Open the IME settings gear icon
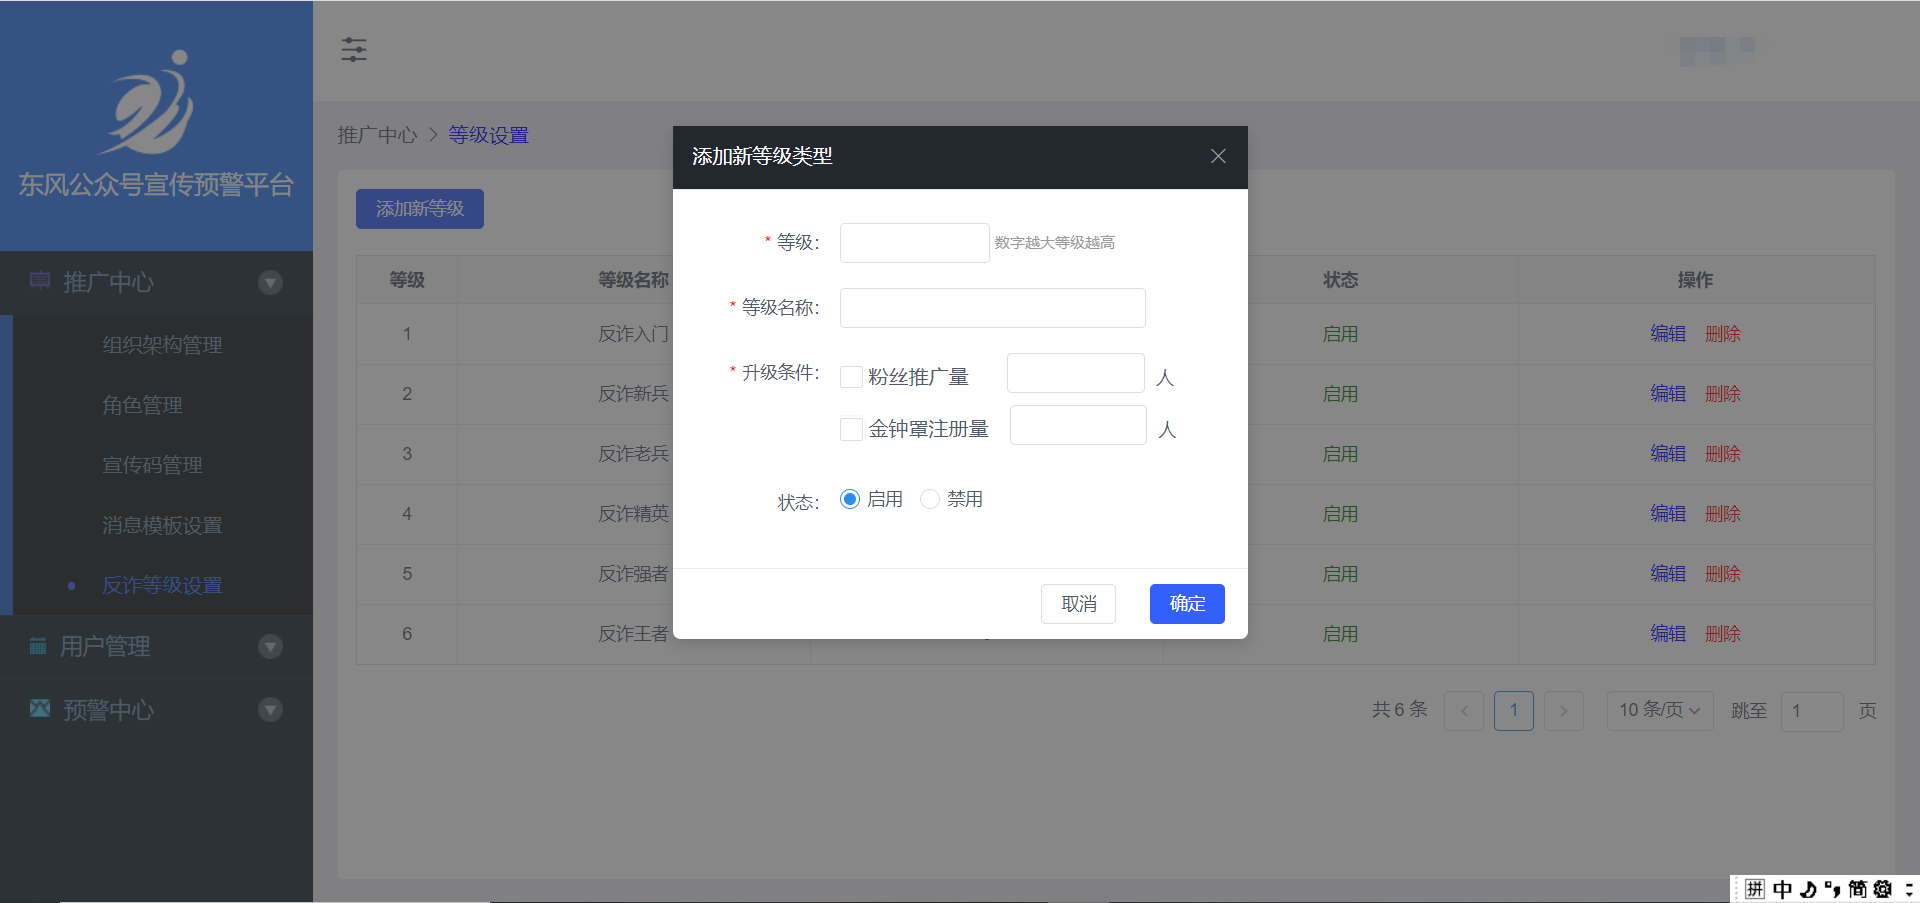Image resolution: width=1920 pixels, height=903 pixels. [x=1883, y=889]
